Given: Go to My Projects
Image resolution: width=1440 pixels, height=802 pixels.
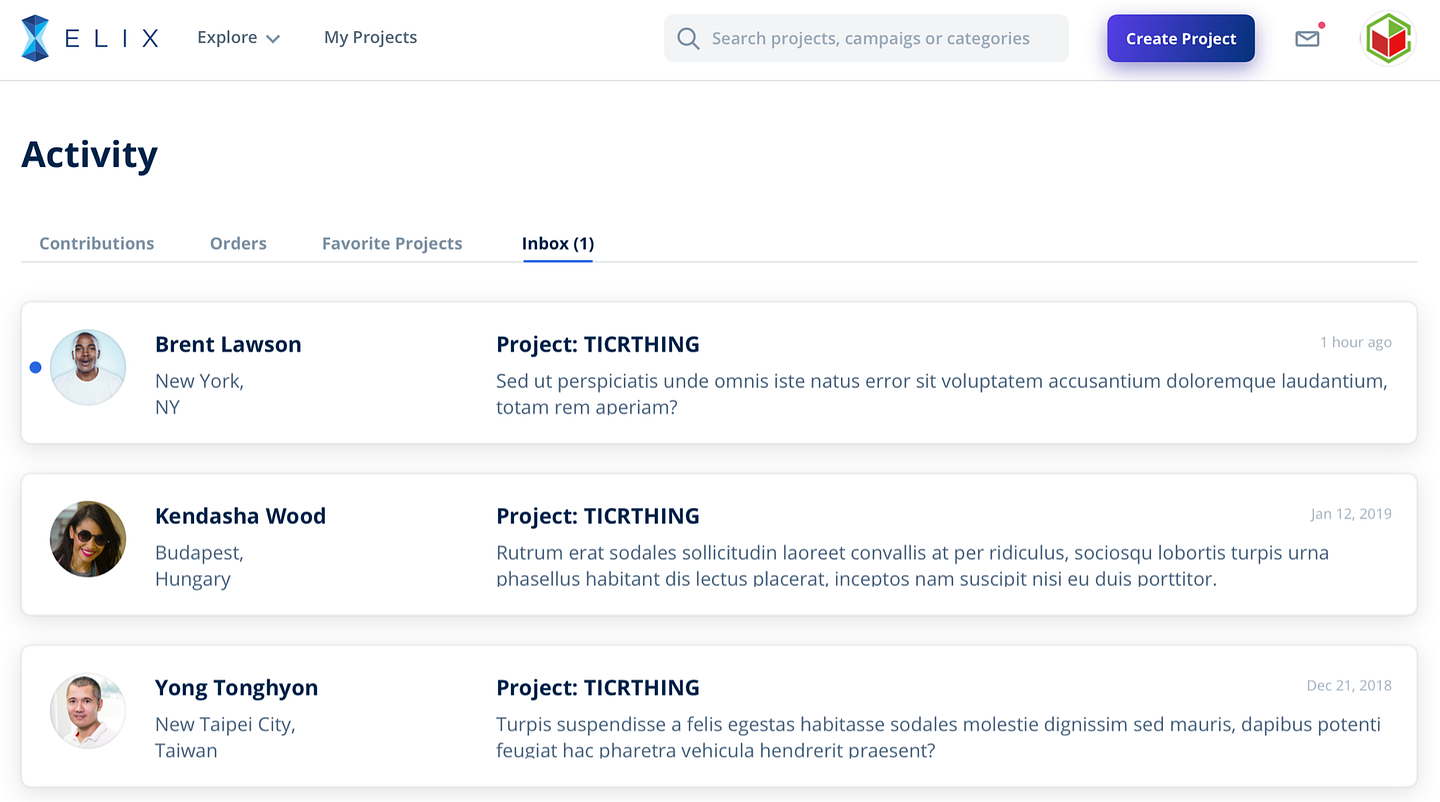Looking at the screenshot, I should click(x=370, y=38).
